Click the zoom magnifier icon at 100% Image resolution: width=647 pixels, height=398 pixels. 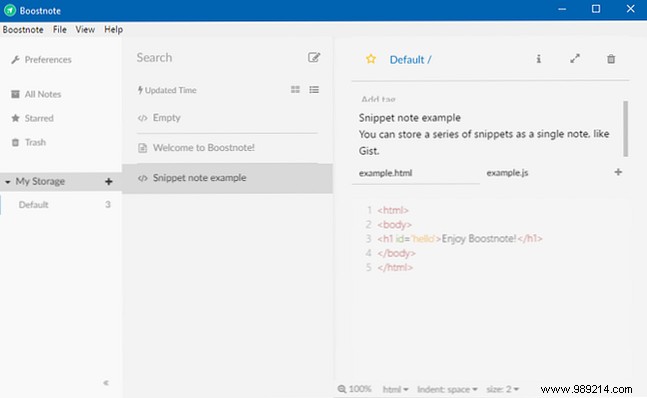click(342, 389)
